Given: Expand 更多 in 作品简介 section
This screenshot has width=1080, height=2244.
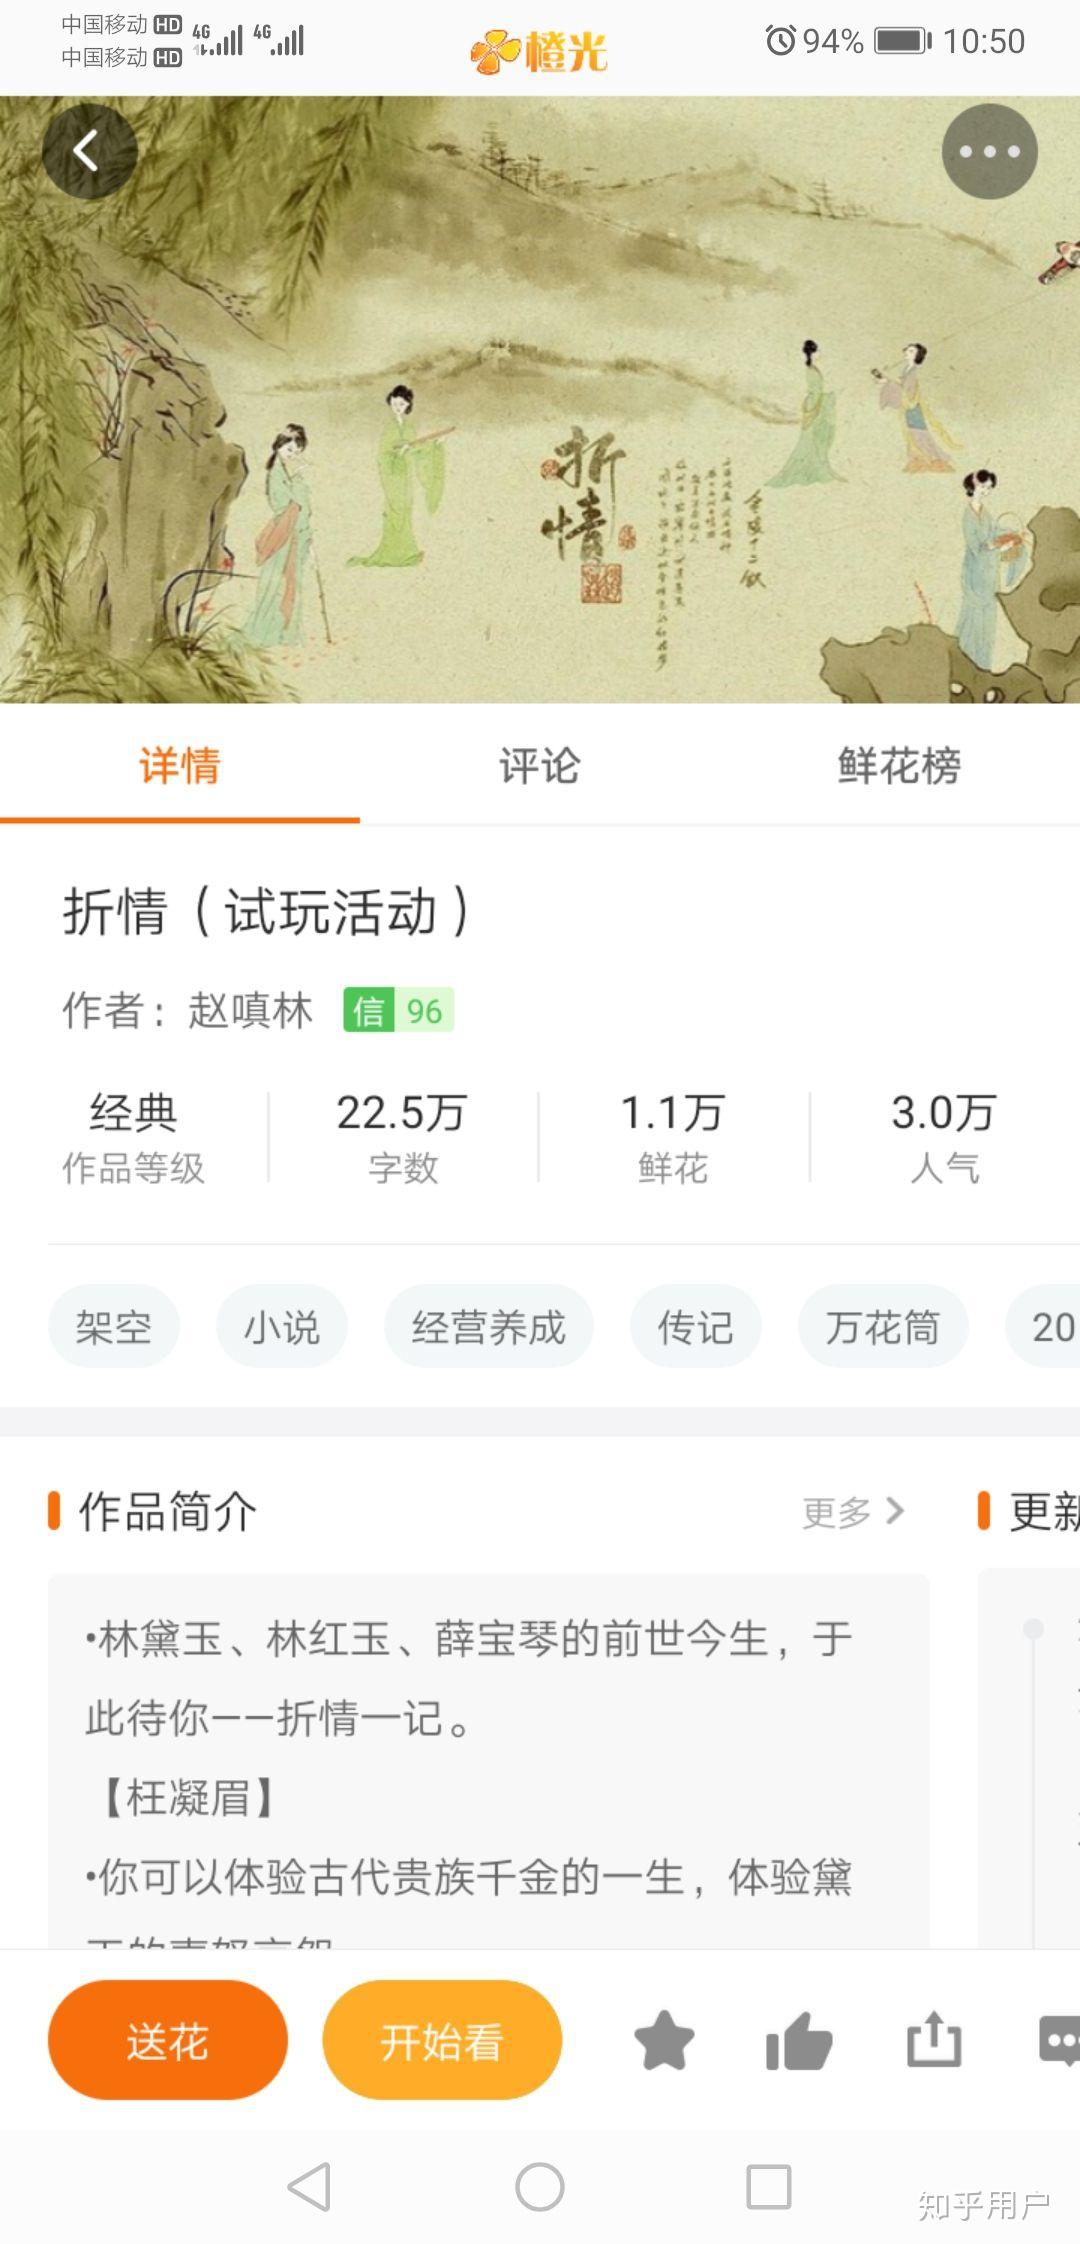Looking at the screenshot, I should click(x=853, y=1512).
